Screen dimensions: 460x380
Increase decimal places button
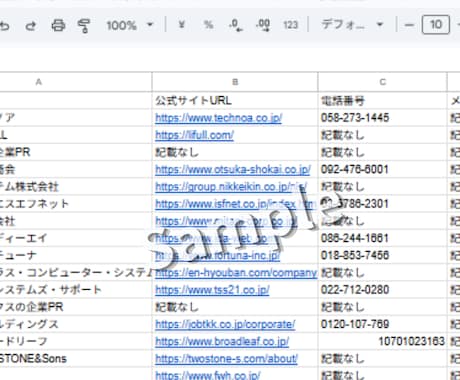point(263,25)
